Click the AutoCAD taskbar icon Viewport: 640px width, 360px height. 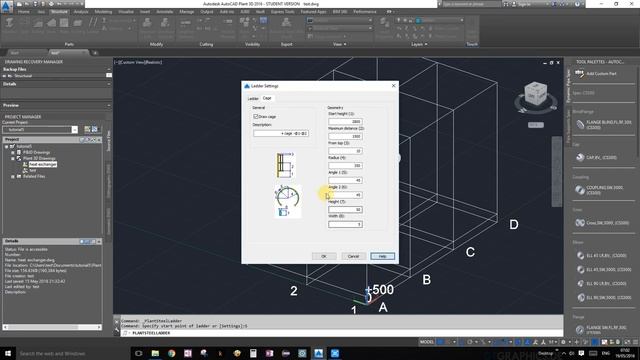coord(318,353)
